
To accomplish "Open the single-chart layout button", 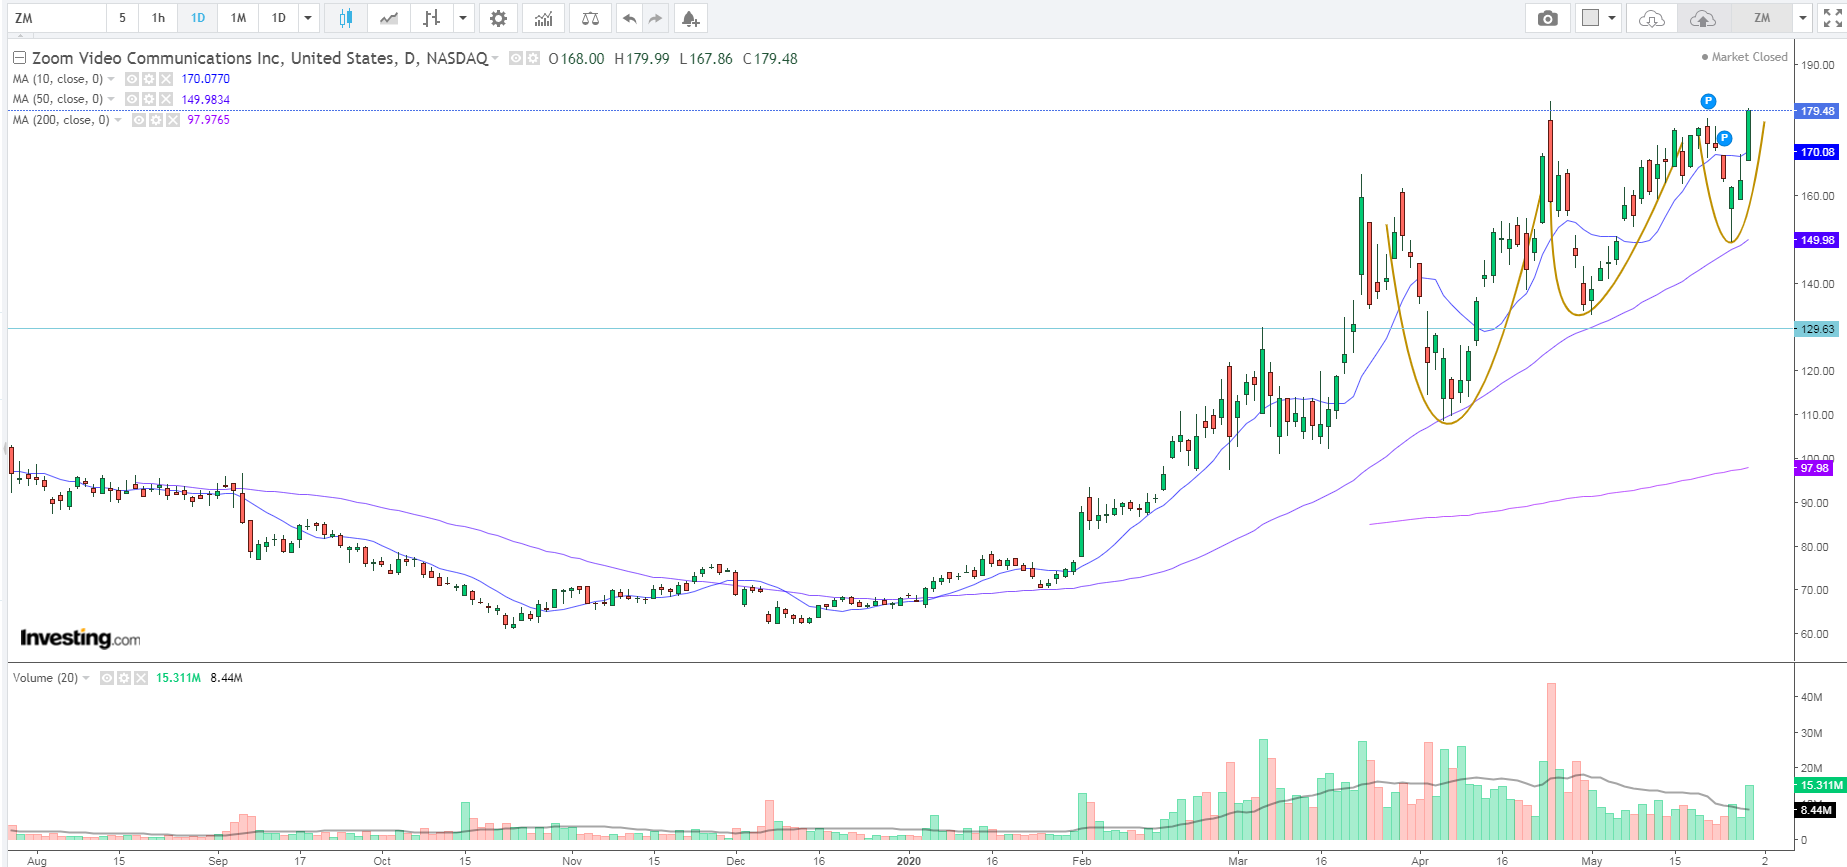I will tap(1590, 18).
